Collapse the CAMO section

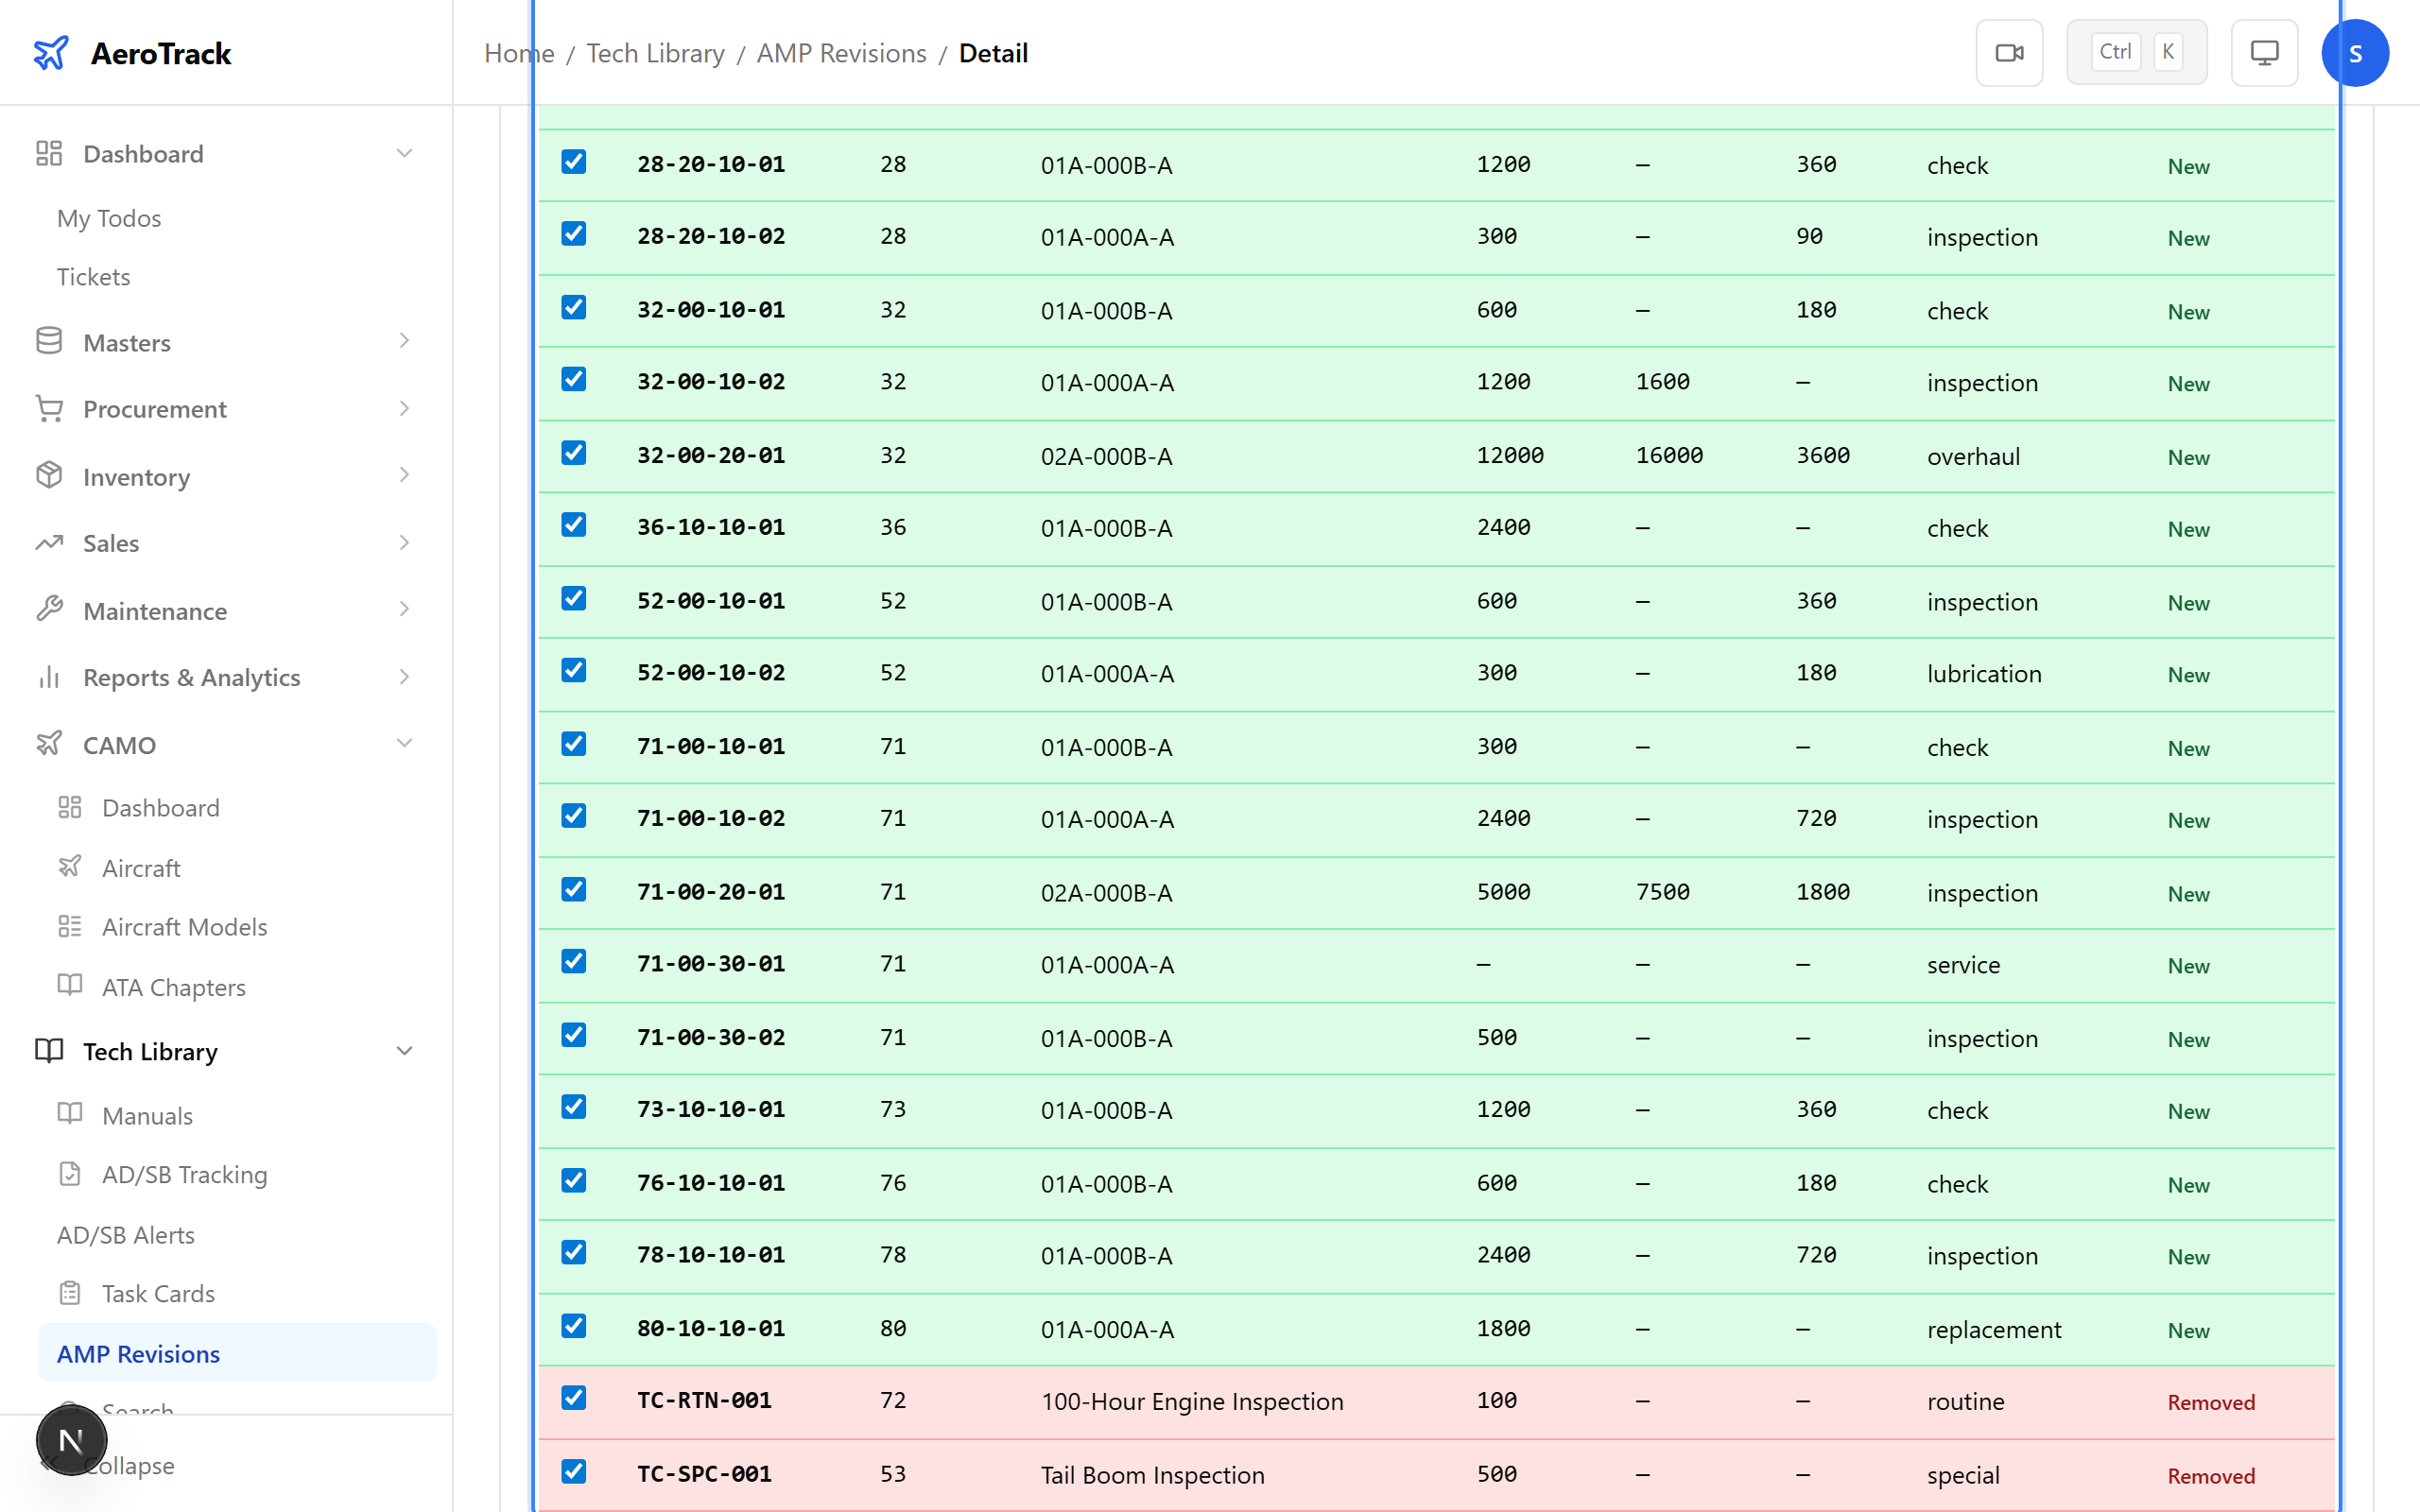coord(404,743)
